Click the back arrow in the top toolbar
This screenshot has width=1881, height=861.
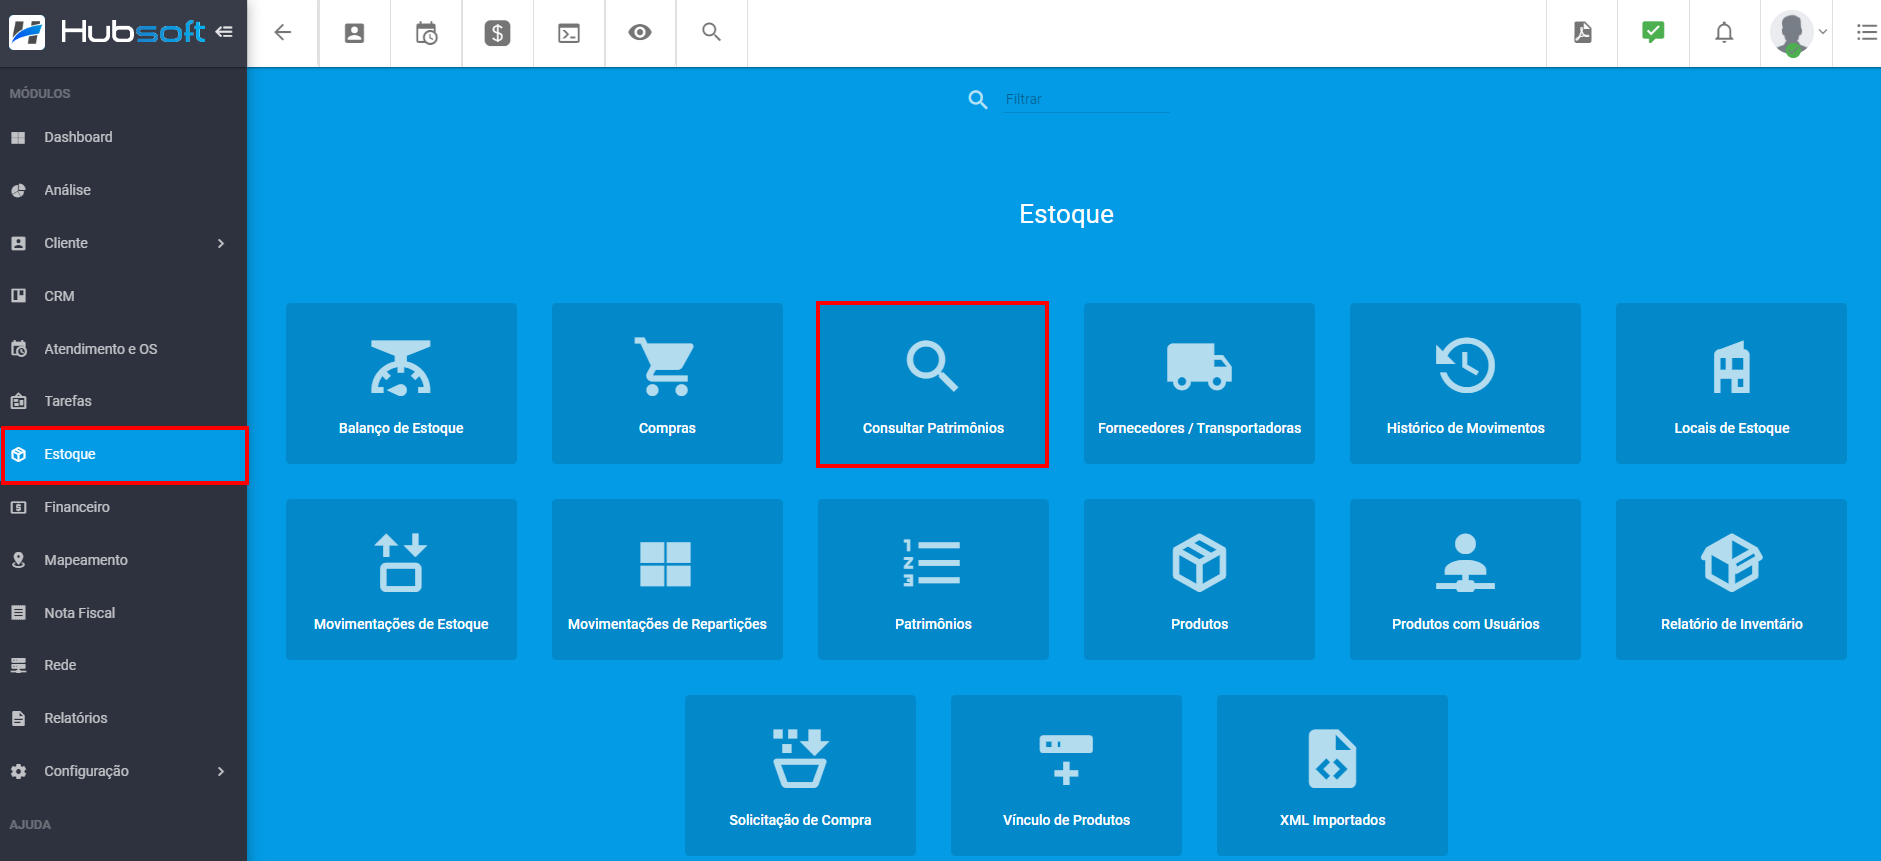pyautogui.click(x=283, y=33)
